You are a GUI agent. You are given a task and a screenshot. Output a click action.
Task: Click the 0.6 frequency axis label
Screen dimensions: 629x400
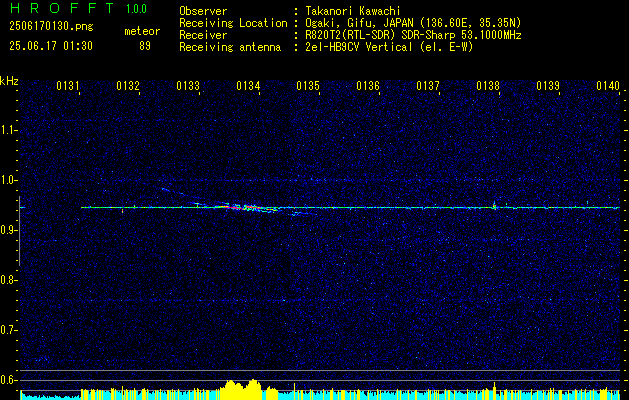click(x=9, y=380)
